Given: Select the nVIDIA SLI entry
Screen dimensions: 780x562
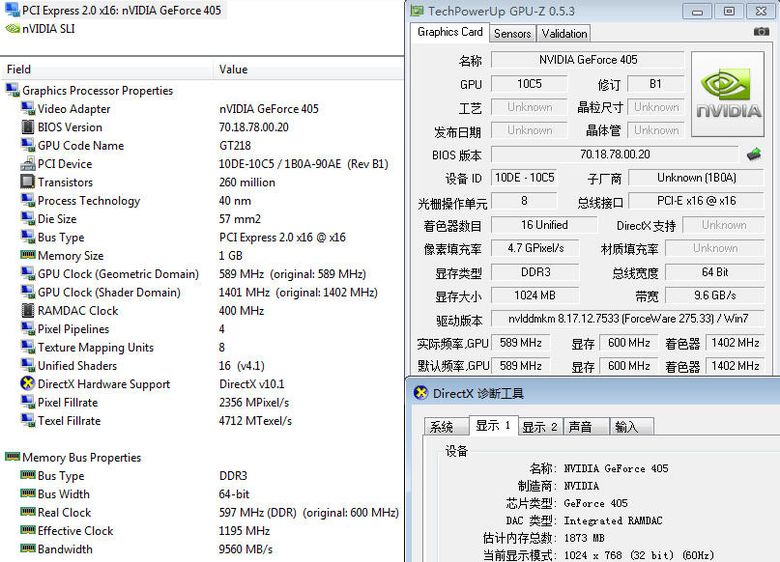Looking at the screenshot, I should [x=40, y=29].
